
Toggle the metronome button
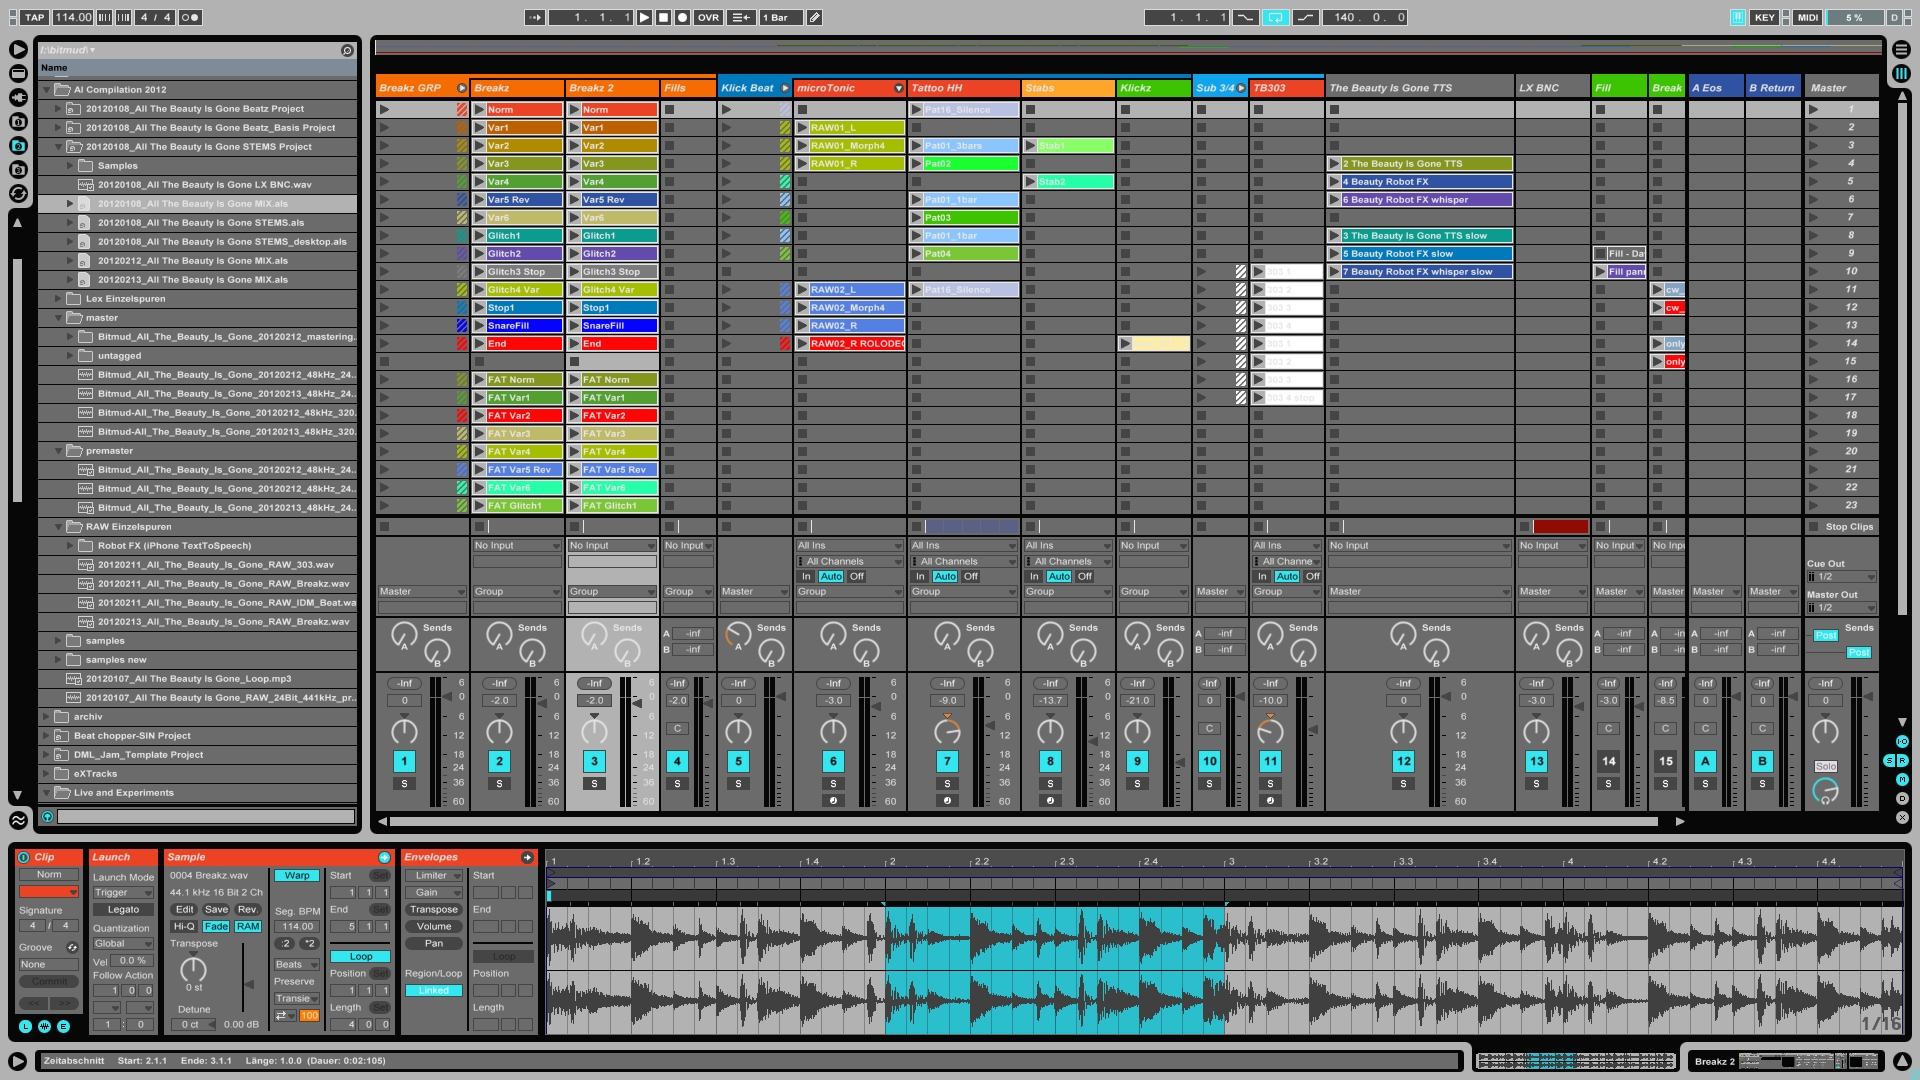[189, 17]
